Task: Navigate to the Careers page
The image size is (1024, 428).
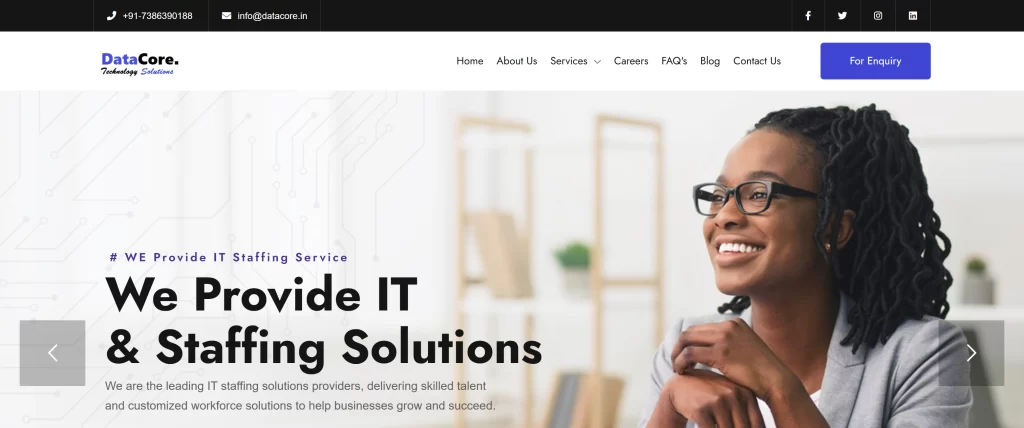Action: point(631,61)
